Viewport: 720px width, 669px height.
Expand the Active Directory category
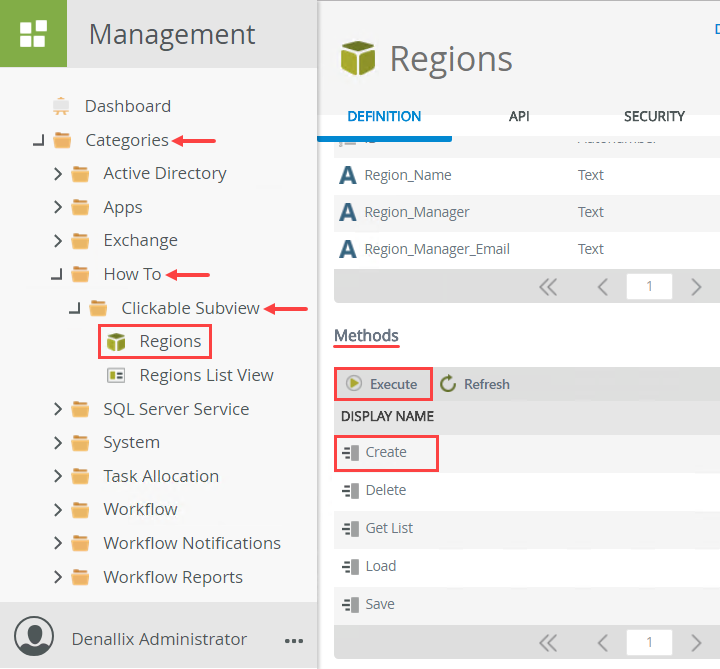(x=58, y=174)
